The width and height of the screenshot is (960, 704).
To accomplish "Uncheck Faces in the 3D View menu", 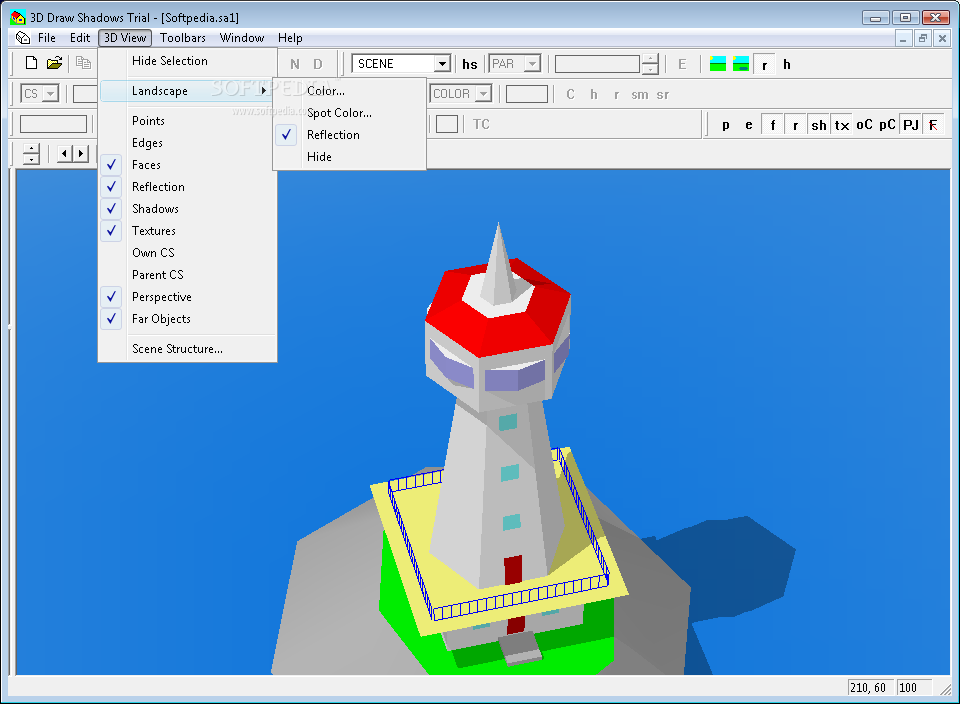I will coord(187,165).
